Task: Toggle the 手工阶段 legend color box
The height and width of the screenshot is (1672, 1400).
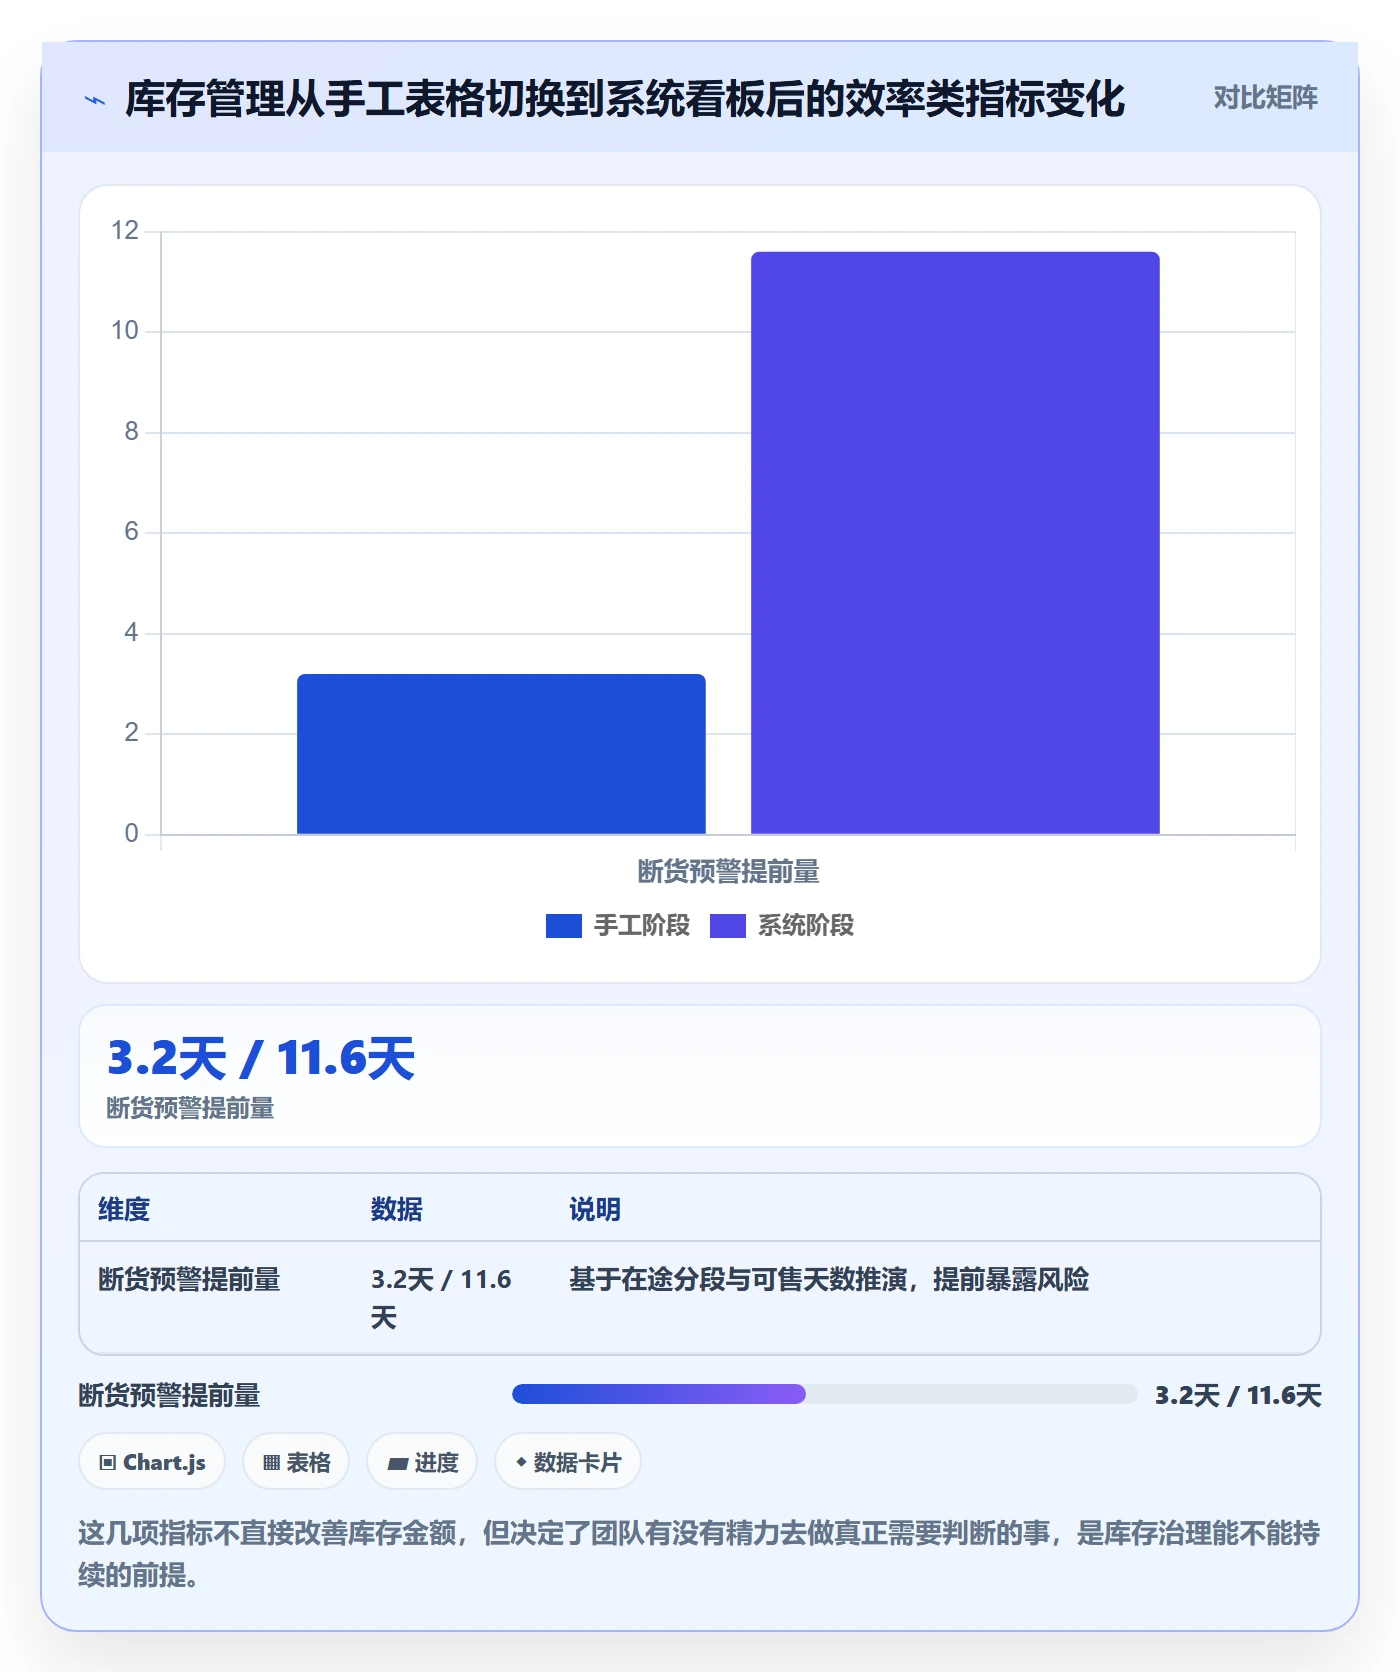Action: (x=563, y=926)
